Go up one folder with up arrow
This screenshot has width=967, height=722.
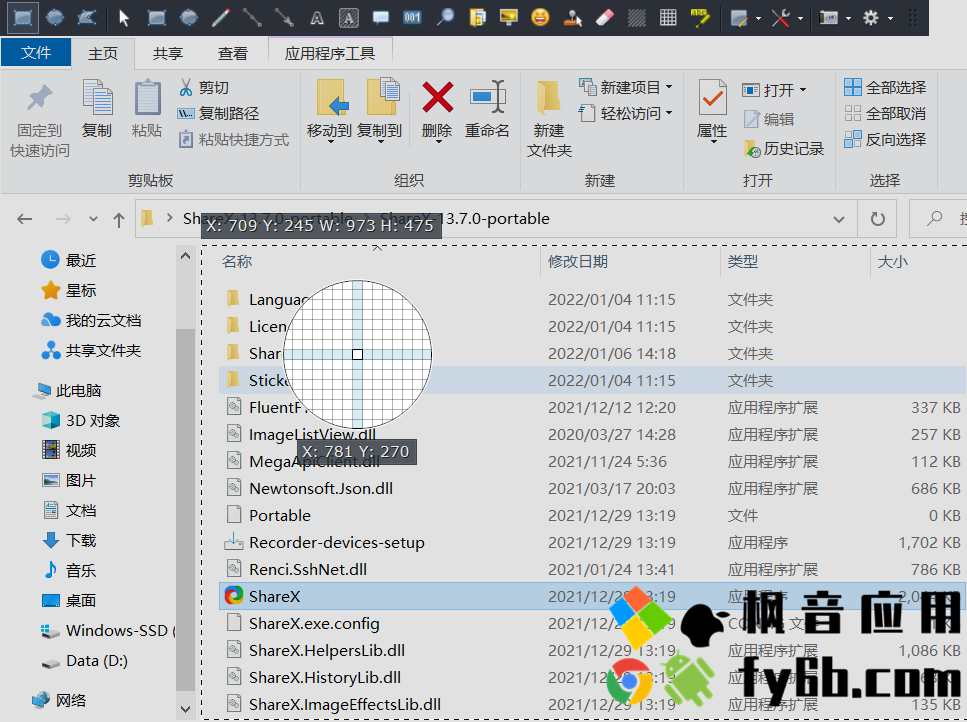[119, 219]
